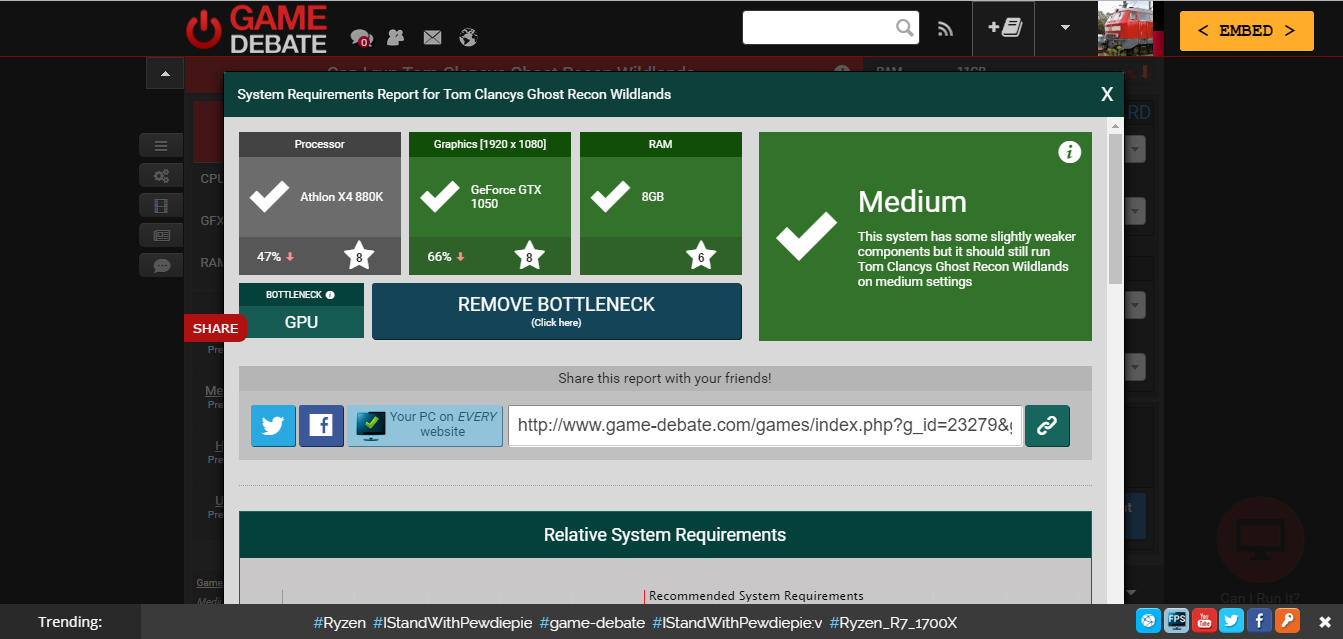1343x639 pixels.
Task: Click Share this report with your friends text
Action: tap(665, 379)
